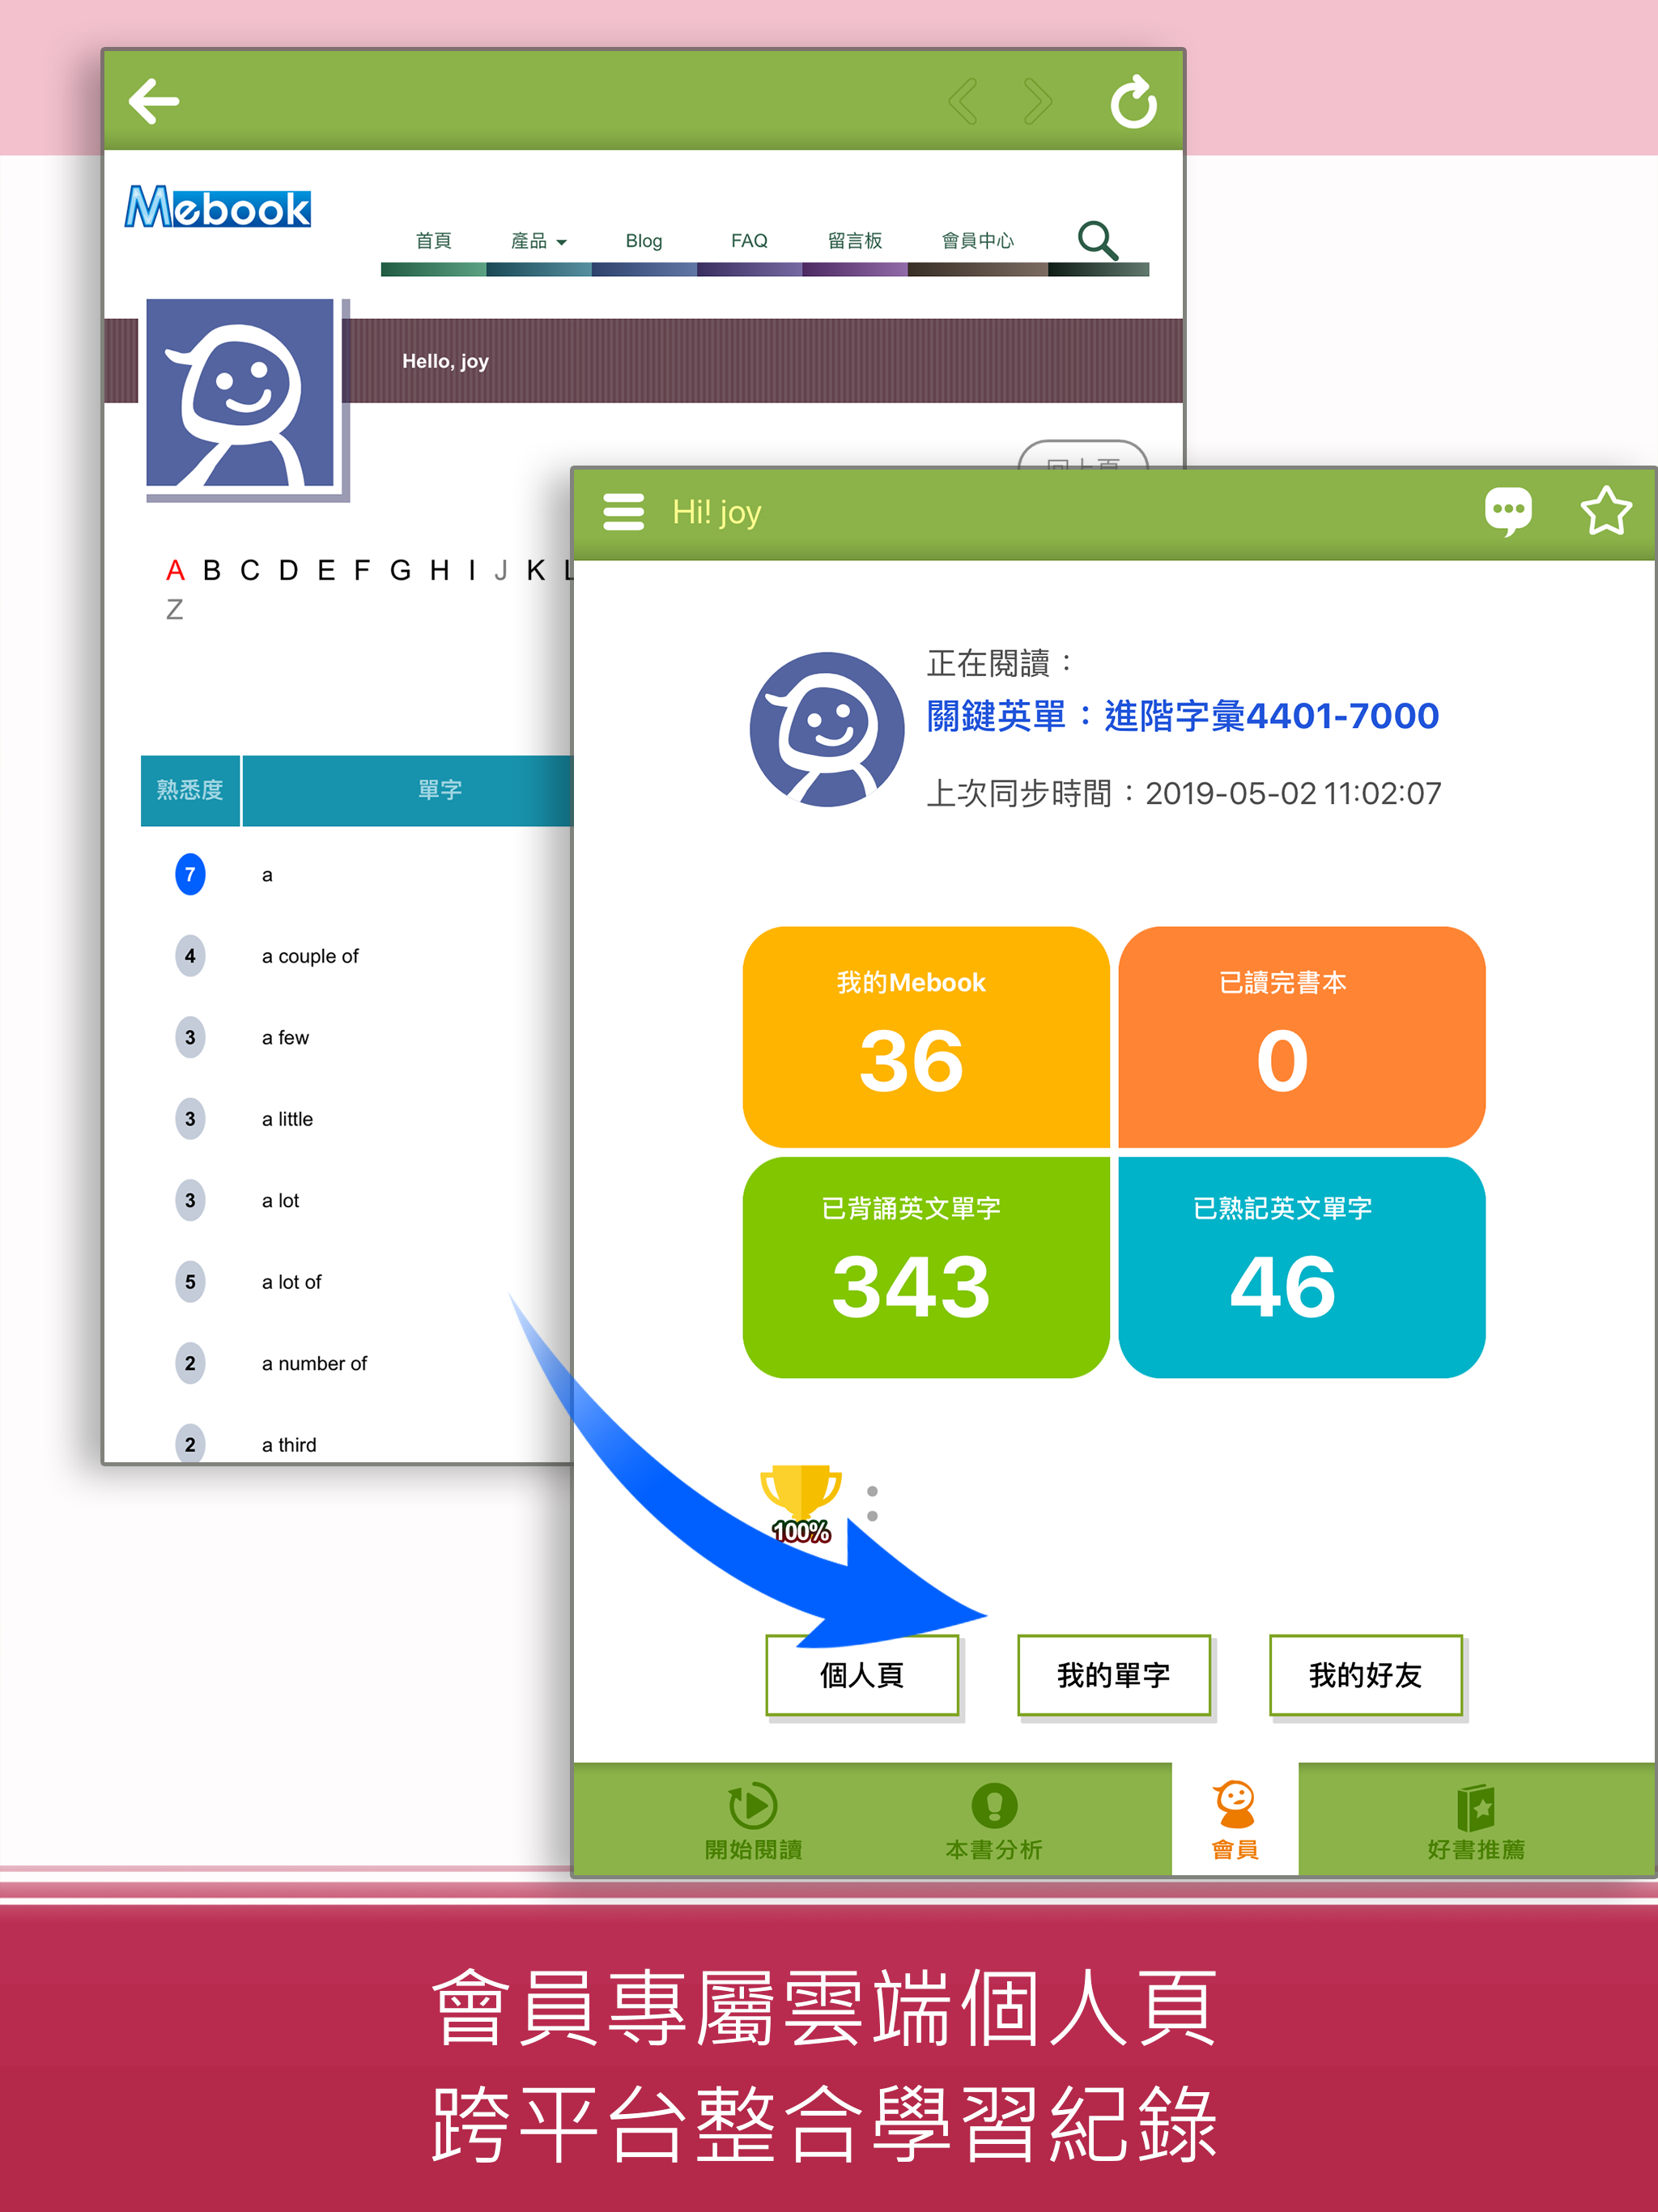
Task: Click the page indicator dots beside the trophy
Action: click(872, 1503)
